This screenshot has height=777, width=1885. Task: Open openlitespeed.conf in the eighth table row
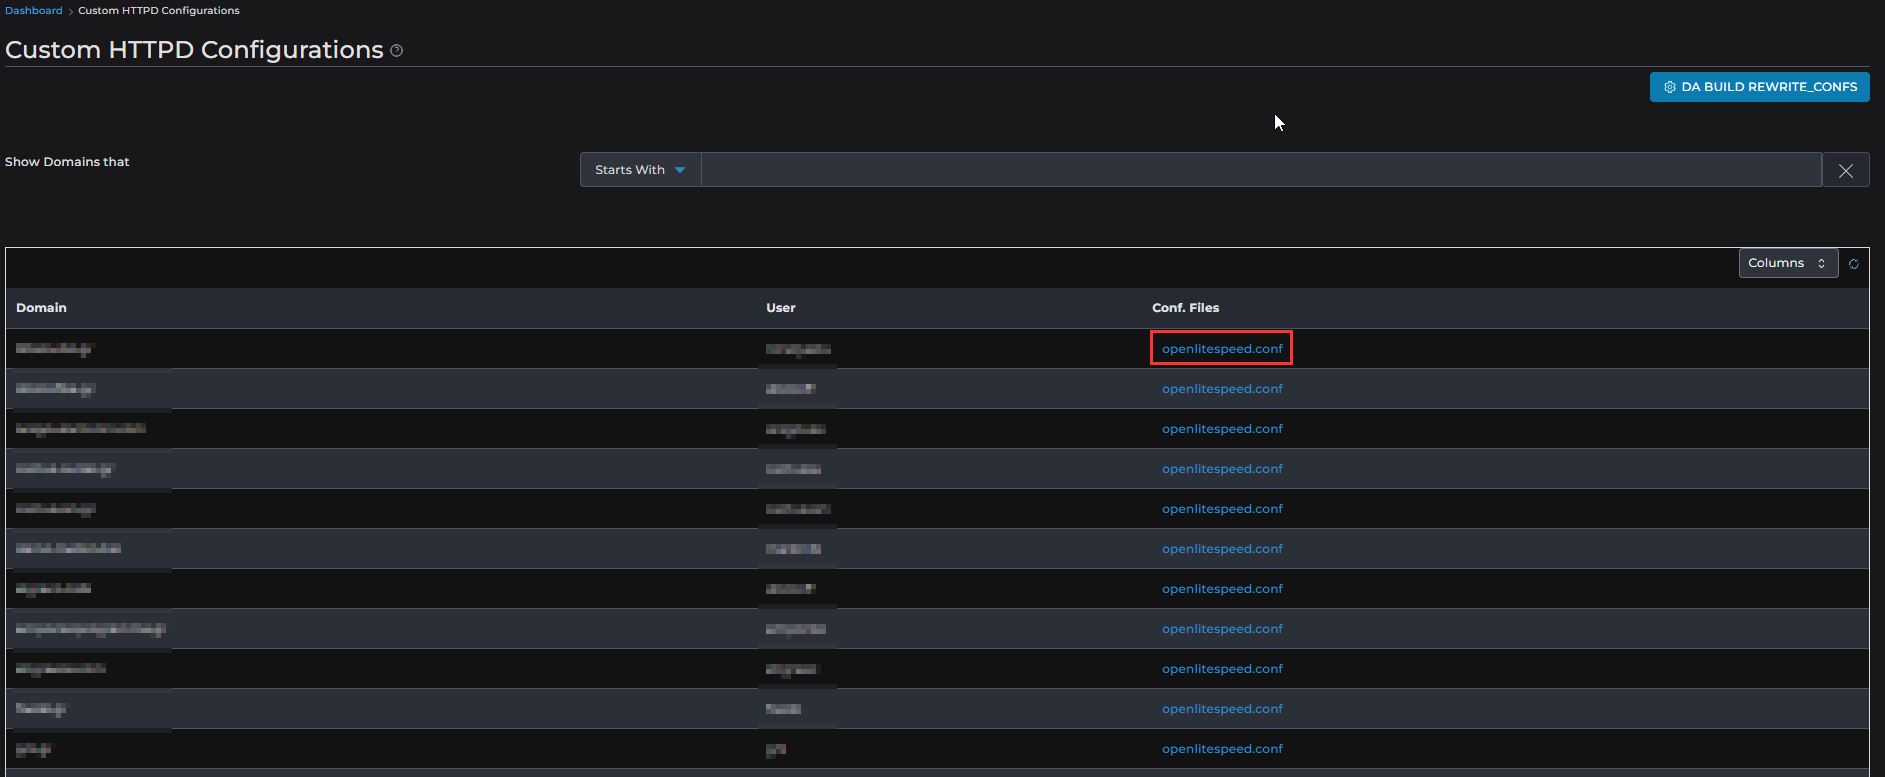(x=1221, y=629)
